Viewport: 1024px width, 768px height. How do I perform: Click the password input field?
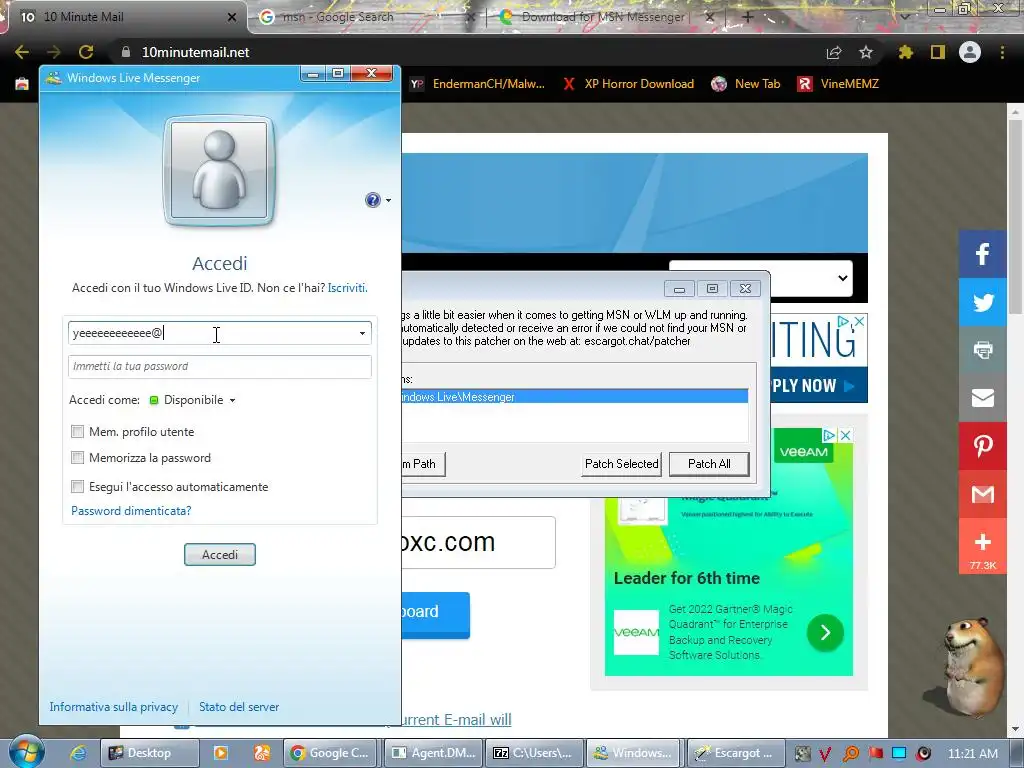coord(219,366)
